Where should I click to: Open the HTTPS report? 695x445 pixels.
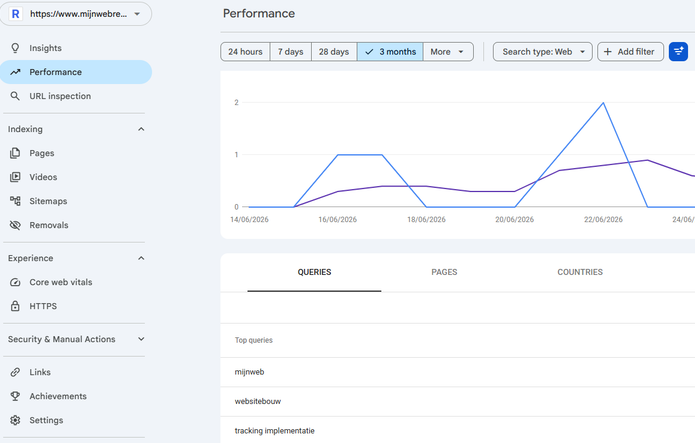click(76, 306)
